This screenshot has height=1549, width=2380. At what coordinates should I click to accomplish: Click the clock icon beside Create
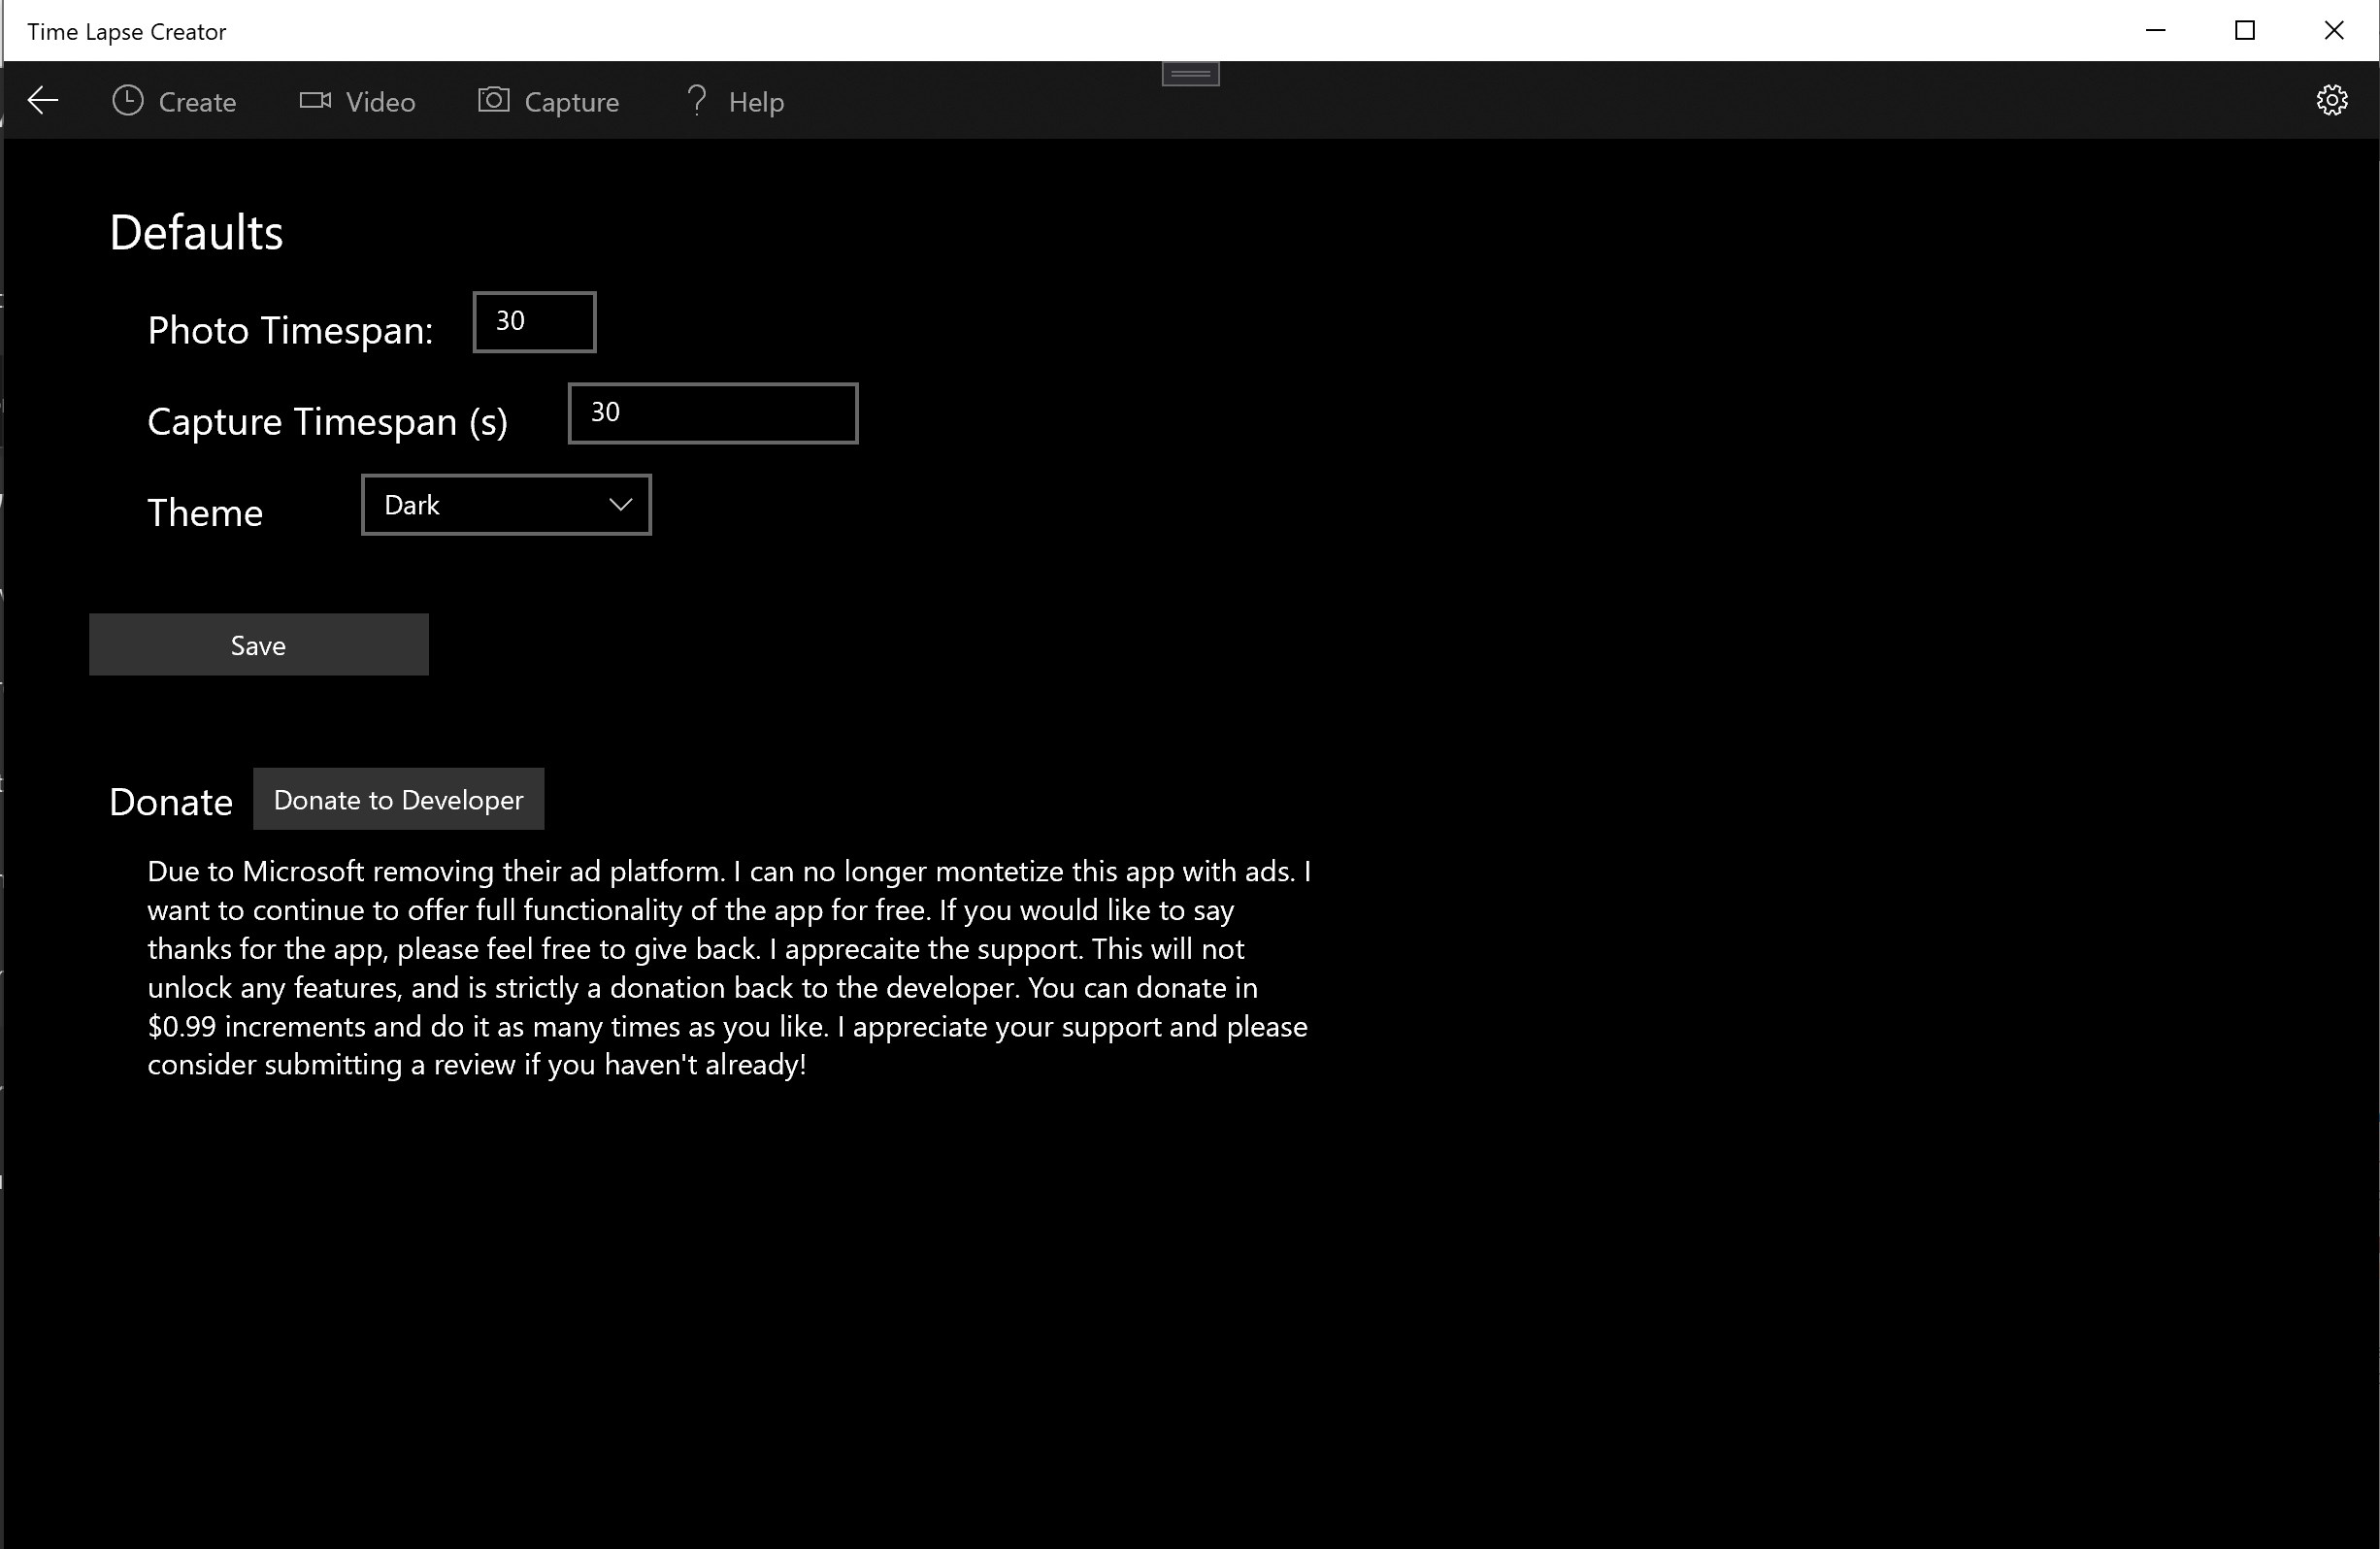128,101
